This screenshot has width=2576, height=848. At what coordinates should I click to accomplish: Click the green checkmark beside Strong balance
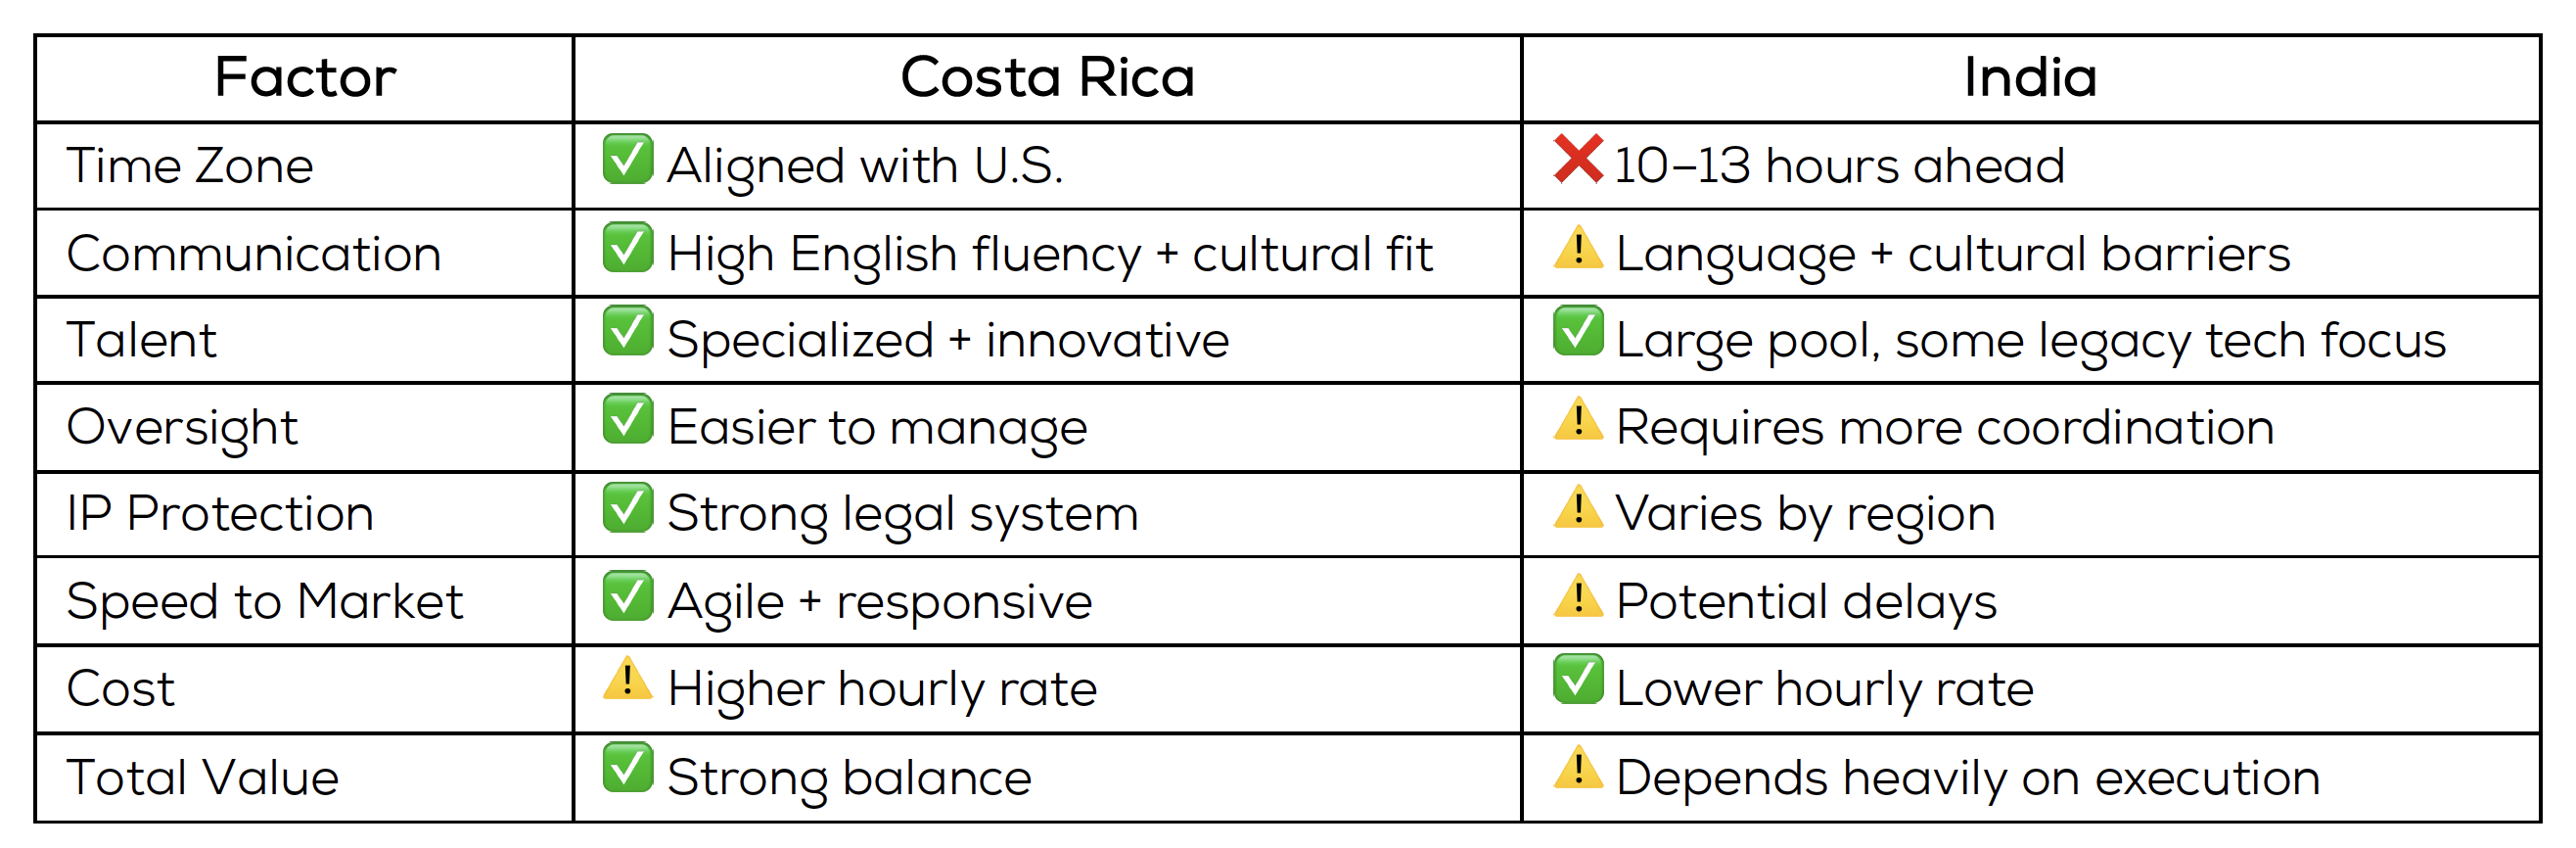628,767
